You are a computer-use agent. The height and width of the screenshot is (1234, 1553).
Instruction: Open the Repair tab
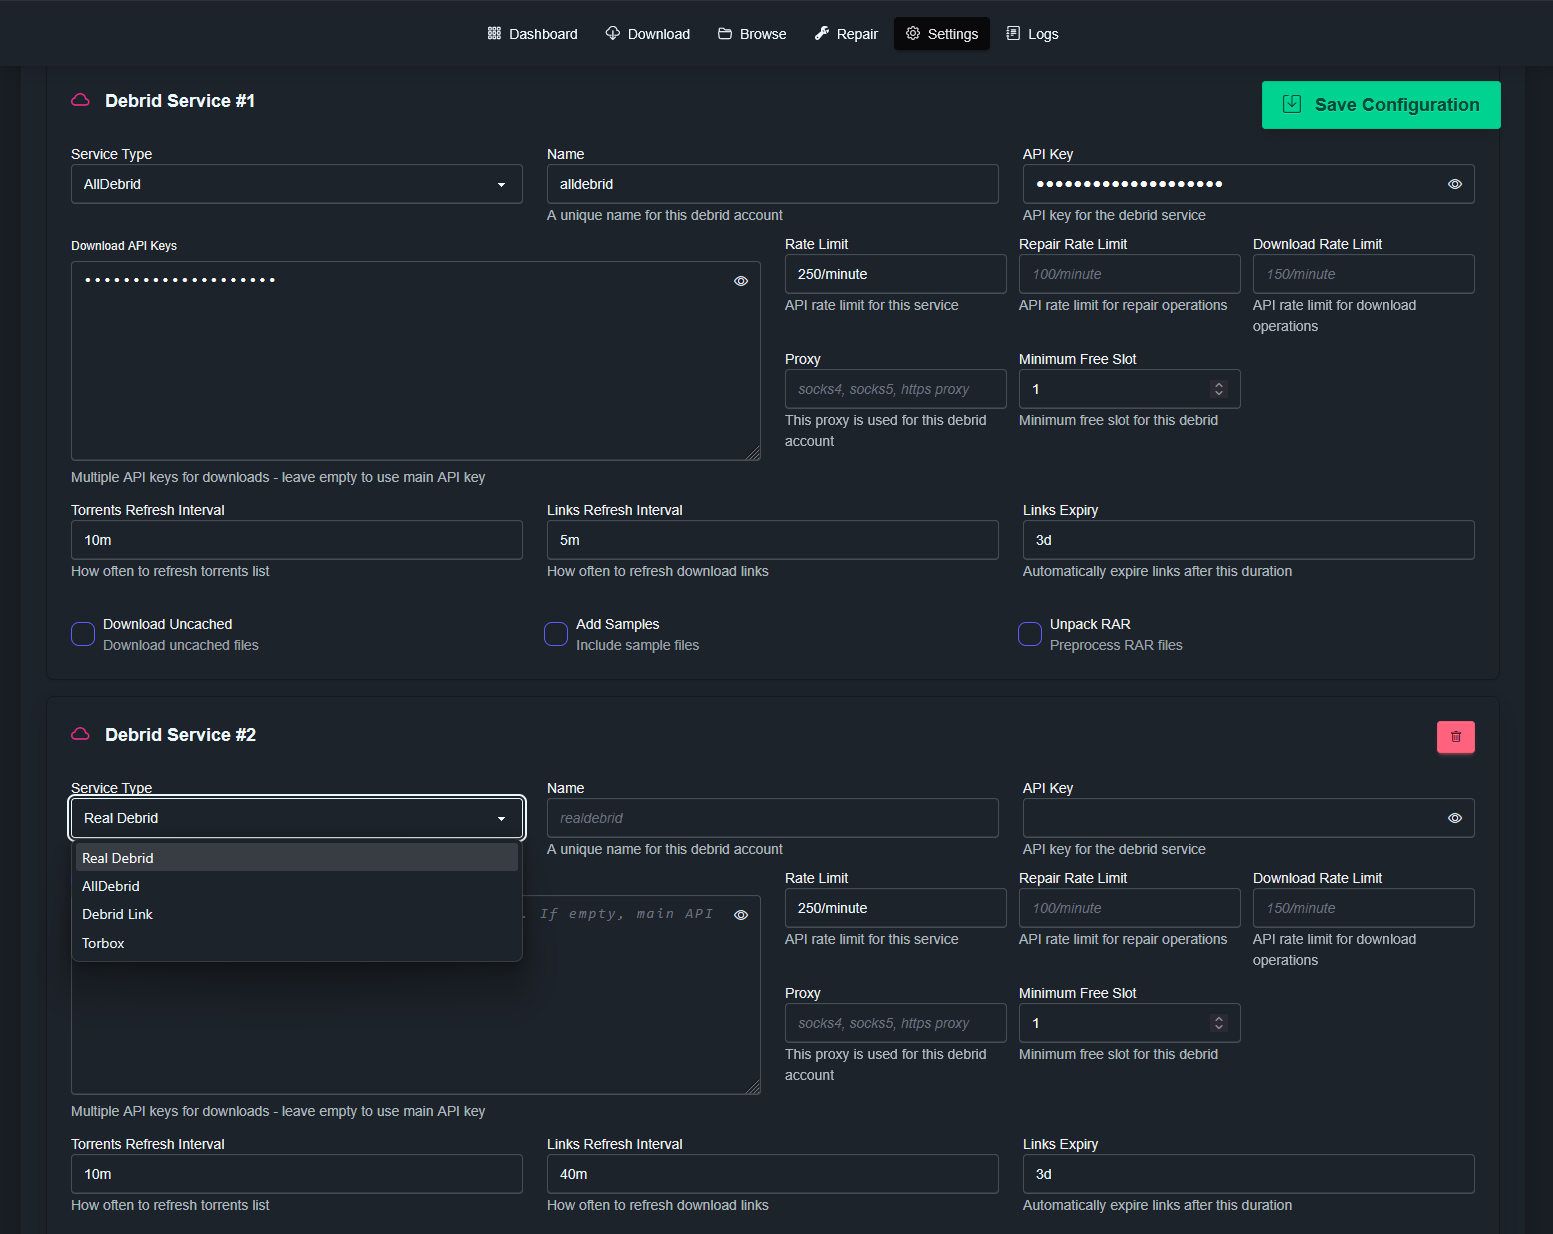click(846, 34)
